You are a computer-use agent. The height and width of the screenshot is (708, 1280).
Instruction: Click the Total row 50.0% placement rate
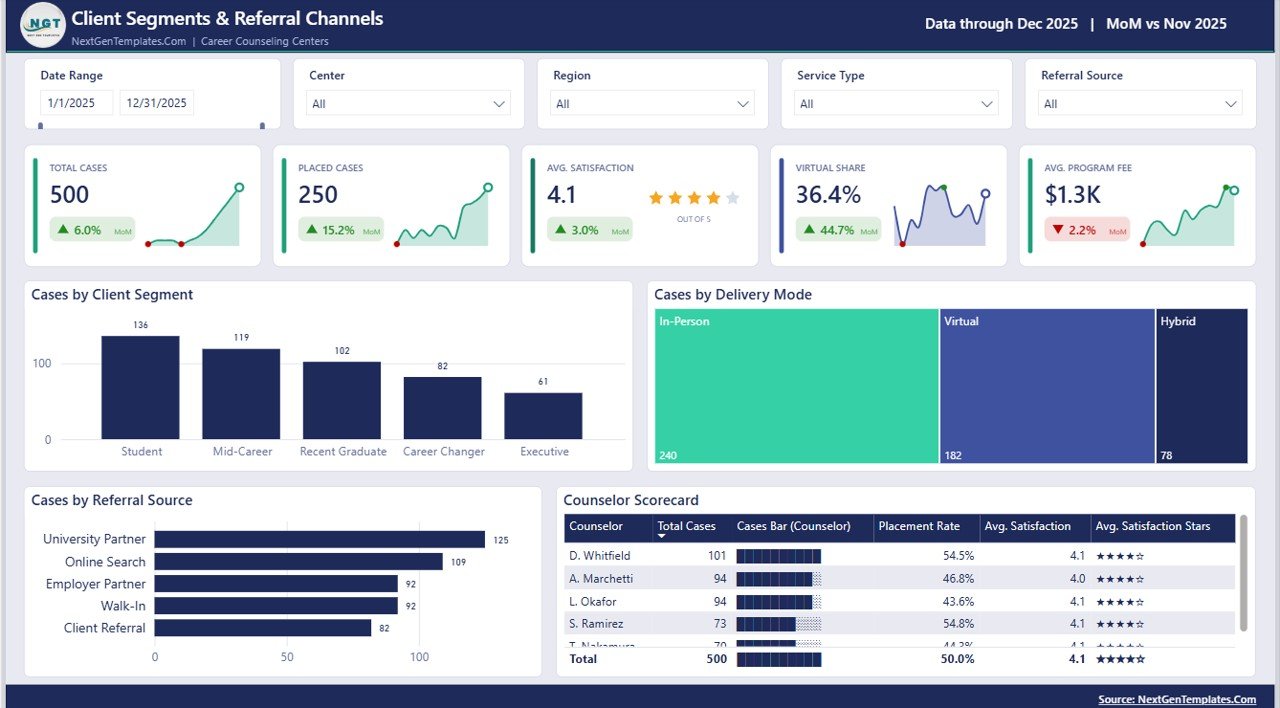click(x=957, y=659)
